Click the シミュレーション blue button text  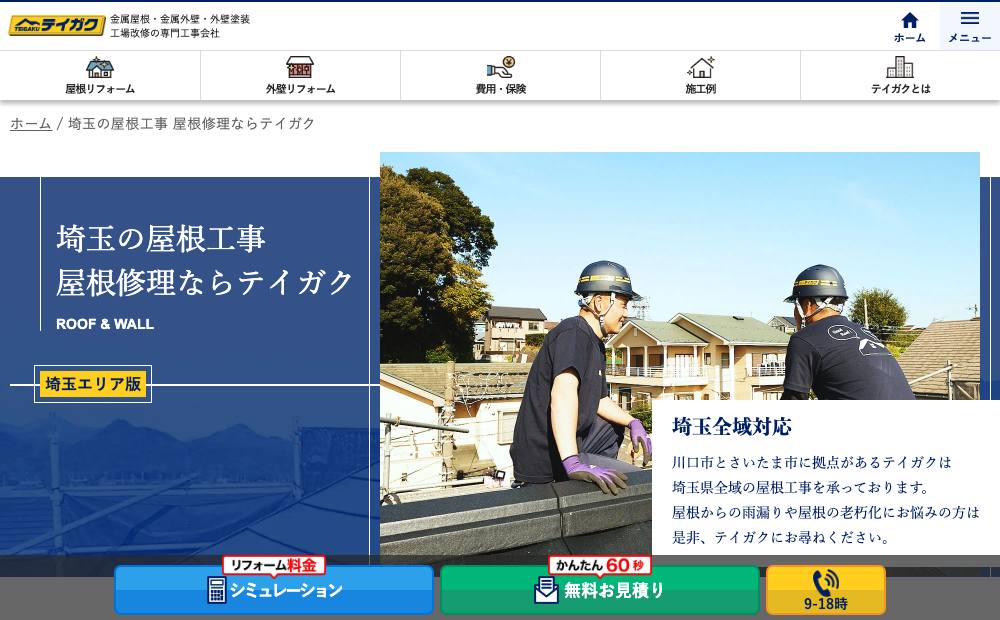point(286,590)
